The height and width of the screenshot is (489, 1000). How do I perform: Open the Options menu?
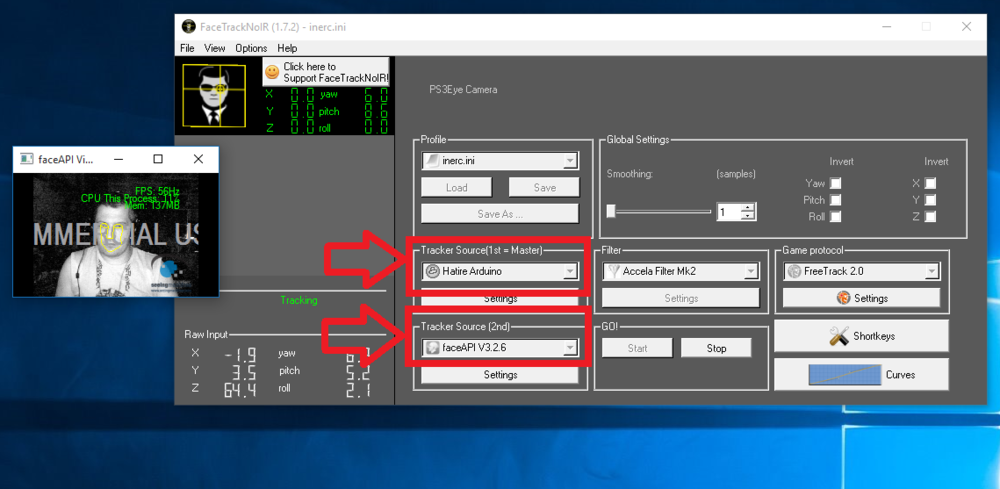pyautogui.click(x=251, y=48)
